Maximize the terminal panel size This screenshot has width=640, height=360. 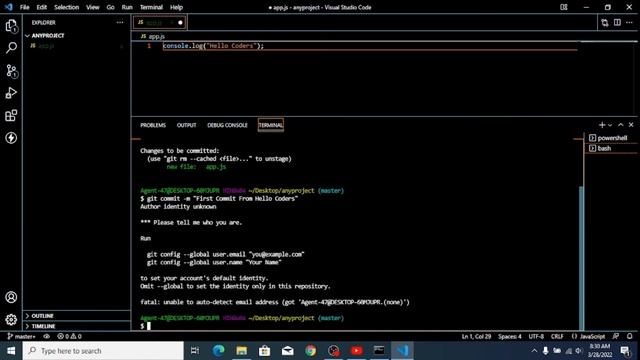(x=620, y=125)
